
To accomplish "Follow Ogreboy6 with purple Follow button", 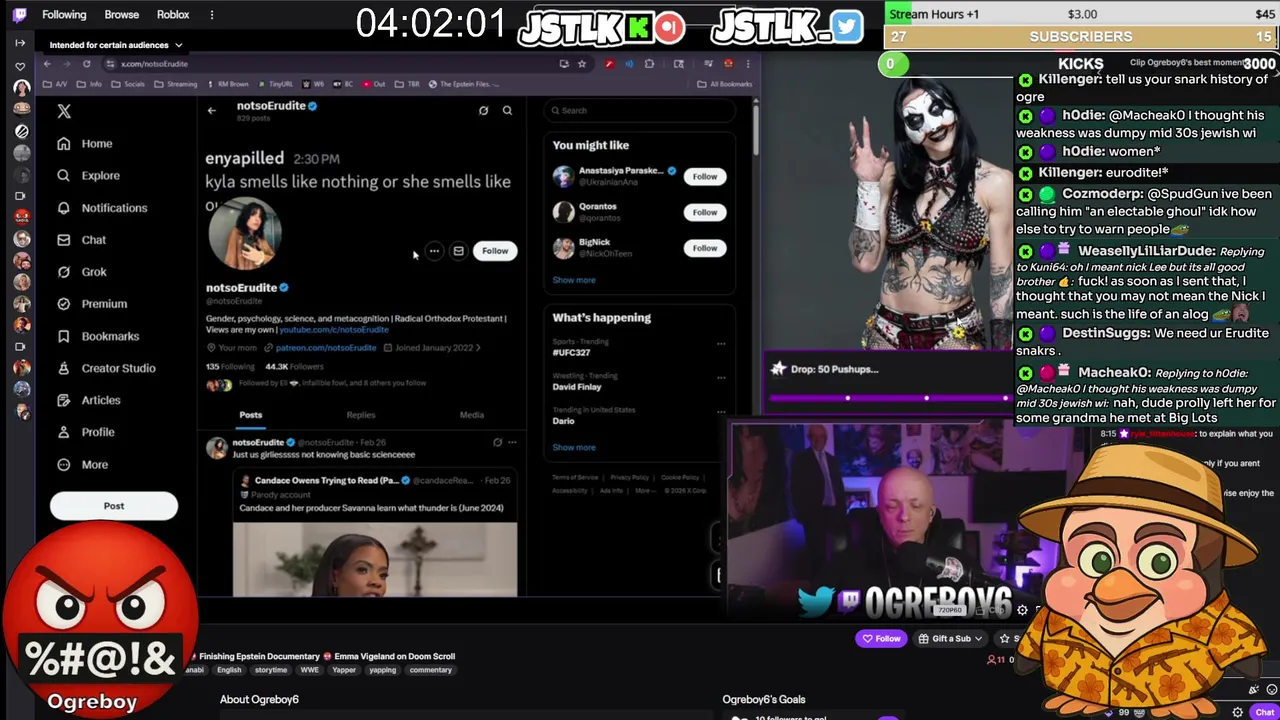I will (881, 639).
